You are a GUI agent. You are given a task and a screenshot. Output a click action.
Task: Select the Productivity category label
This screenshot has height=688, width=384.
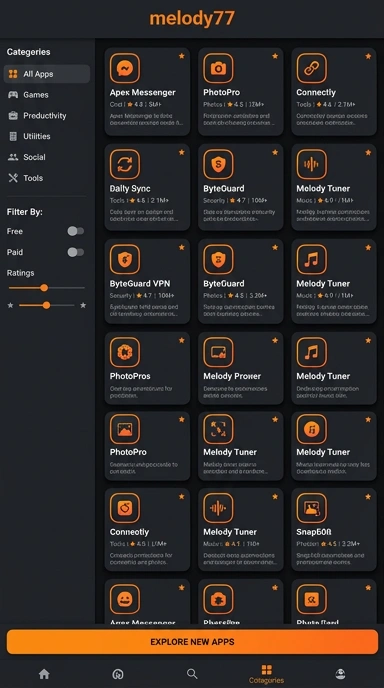pyautogui.click(x=45, y=115)
